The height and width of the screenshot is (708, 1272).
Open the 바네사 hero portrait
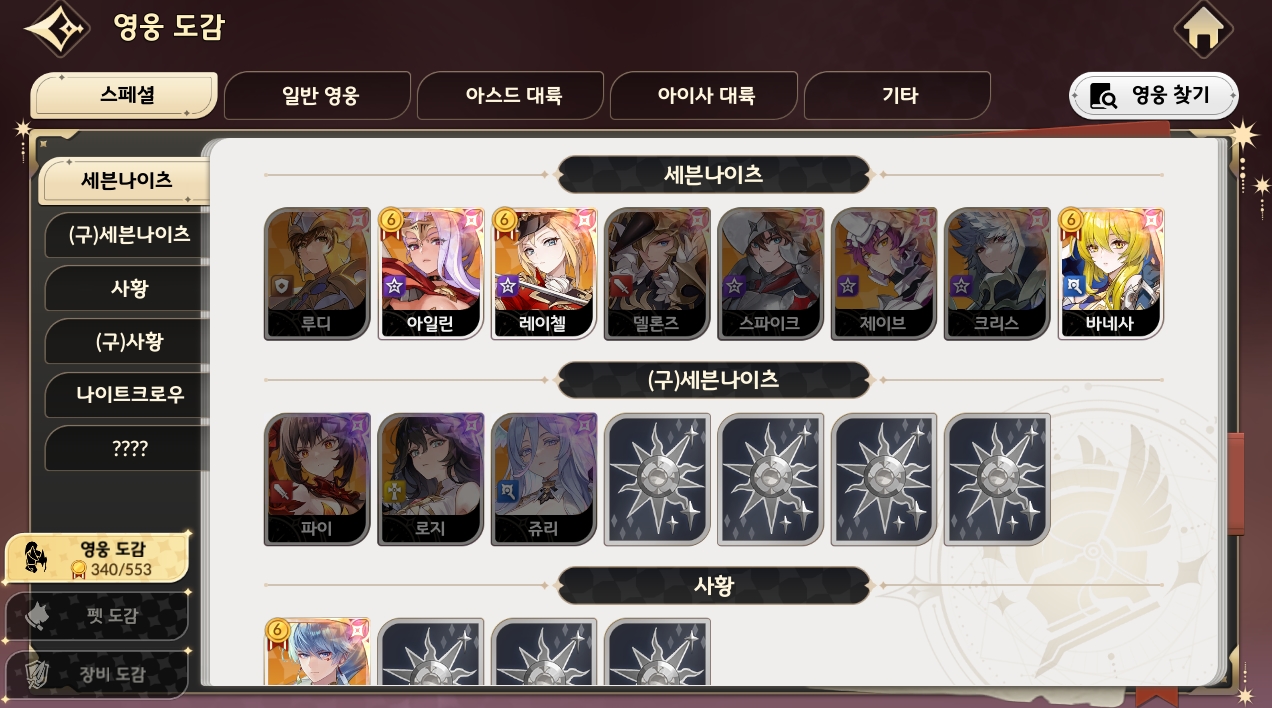1111,274
